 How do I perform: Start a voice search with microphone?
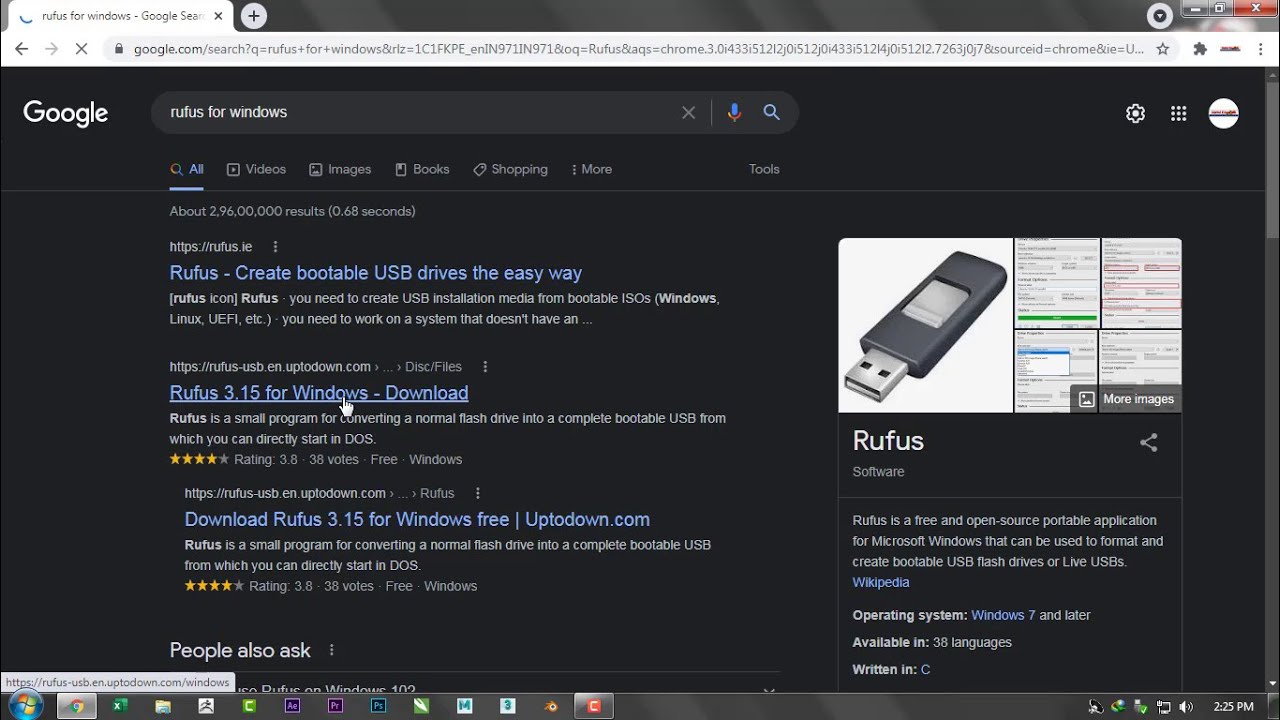[x=734, y=112]
